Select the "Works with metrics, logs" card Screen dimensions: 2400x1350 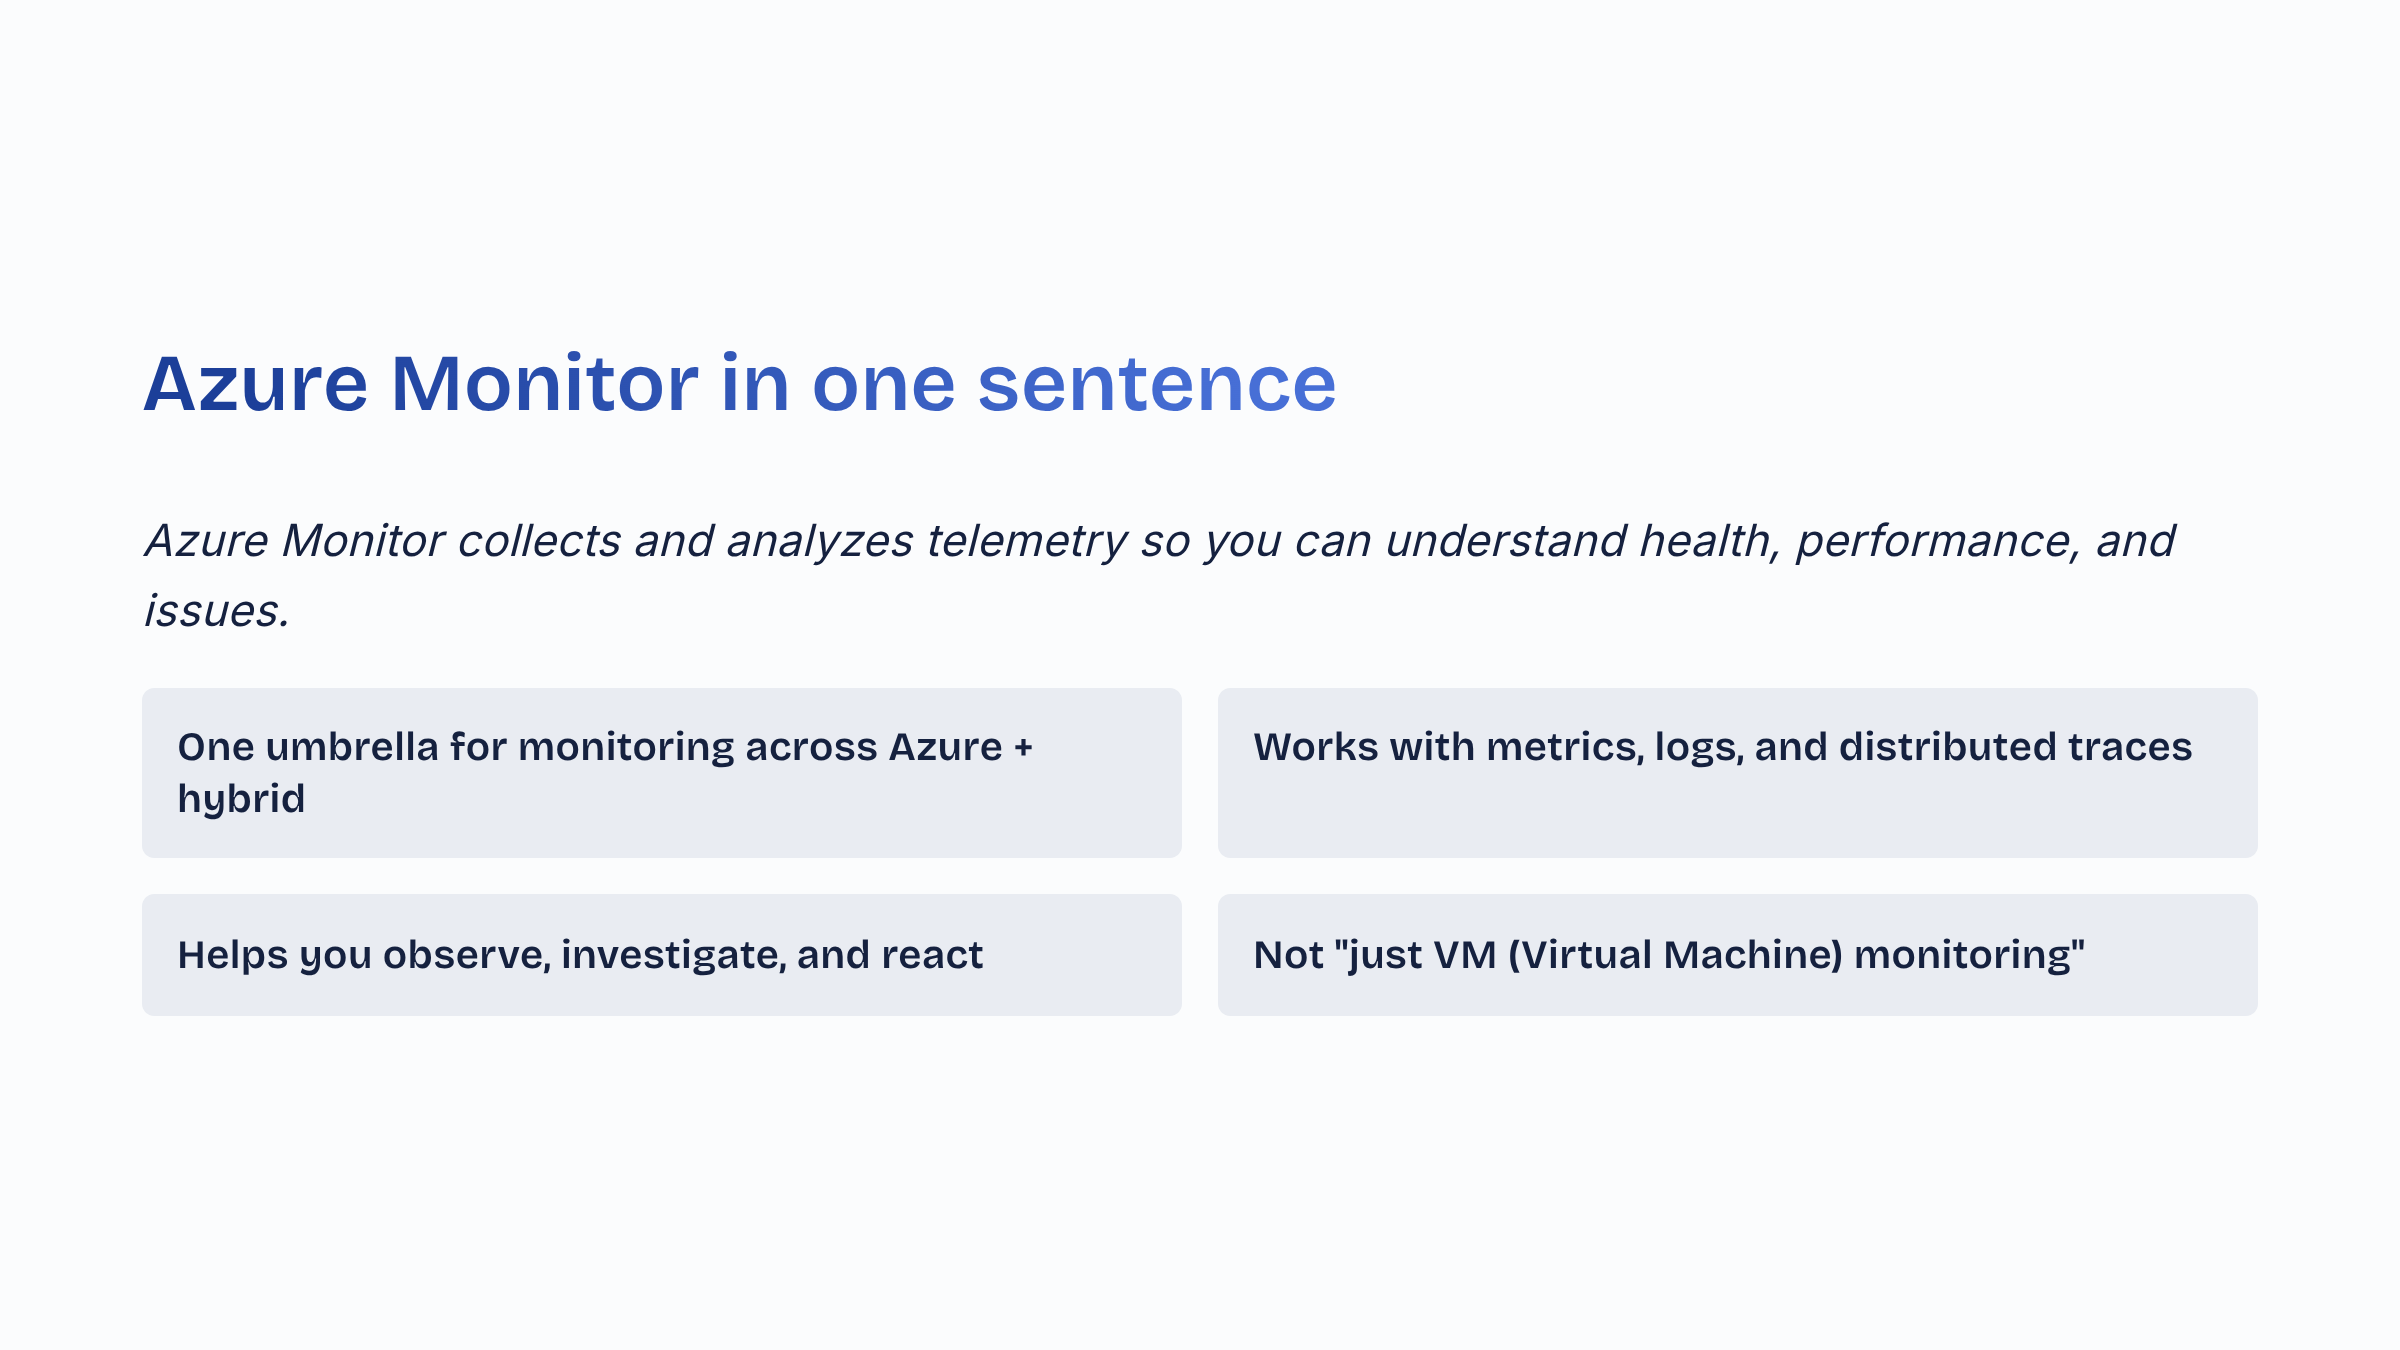1737,772
